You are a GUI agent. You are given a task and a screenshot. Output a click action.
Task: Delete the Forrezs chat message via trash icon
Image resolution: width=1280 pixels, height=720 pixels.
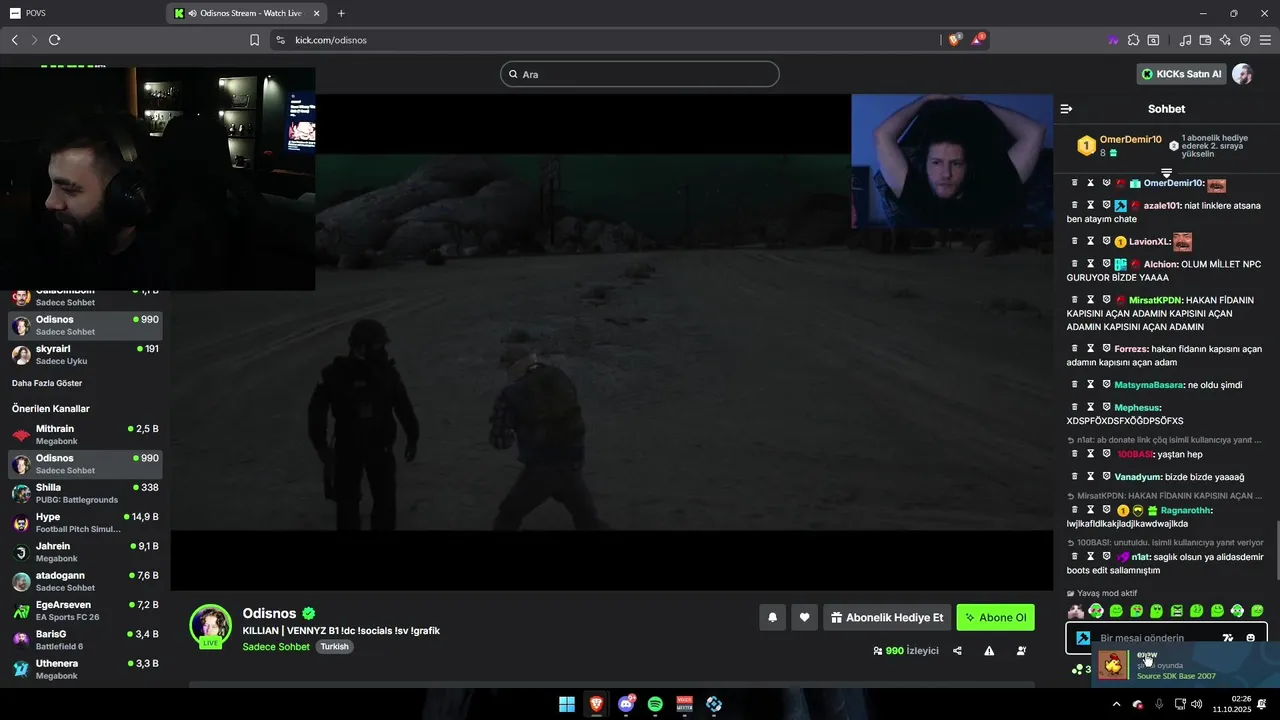point(1075,349)
